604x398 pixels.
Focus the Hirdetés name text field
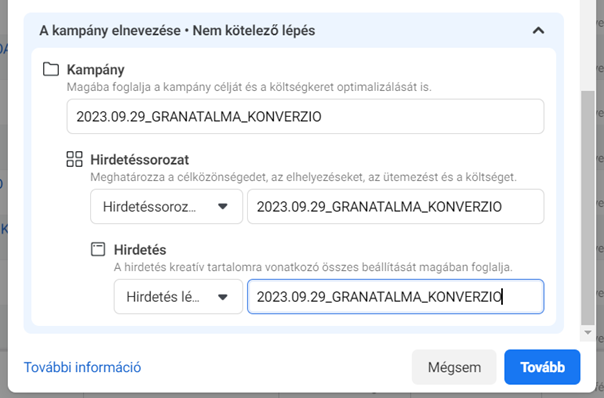396,297
